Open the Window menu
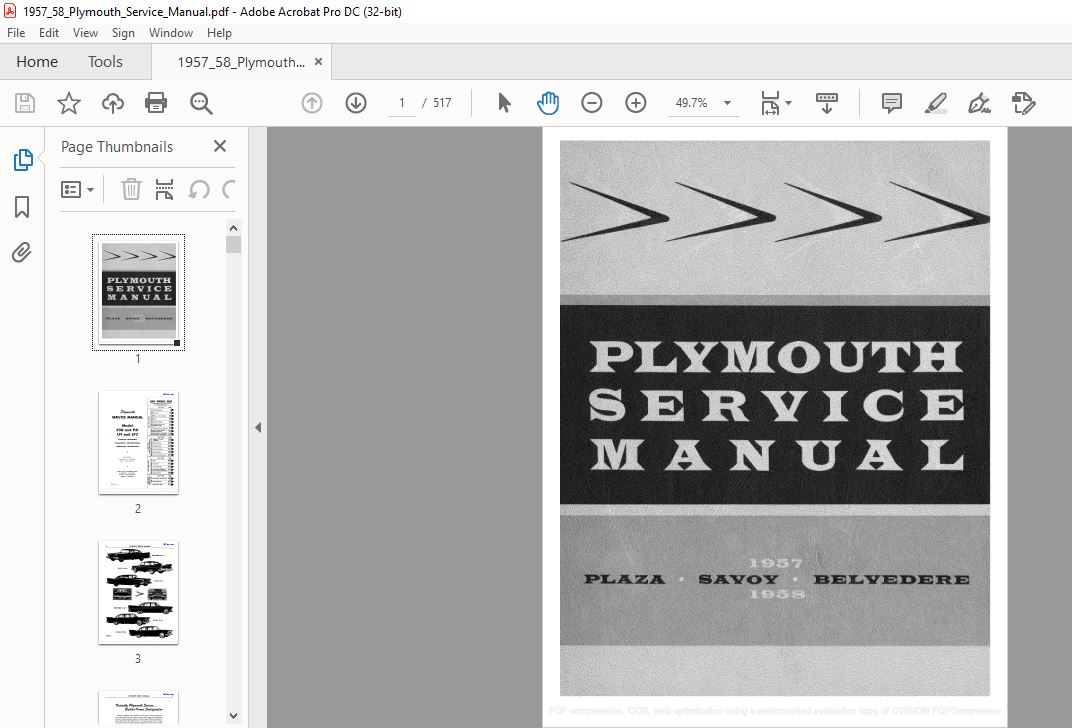Screen dimensions: 1072x728 pyautogui.click(x=171, y=33)
